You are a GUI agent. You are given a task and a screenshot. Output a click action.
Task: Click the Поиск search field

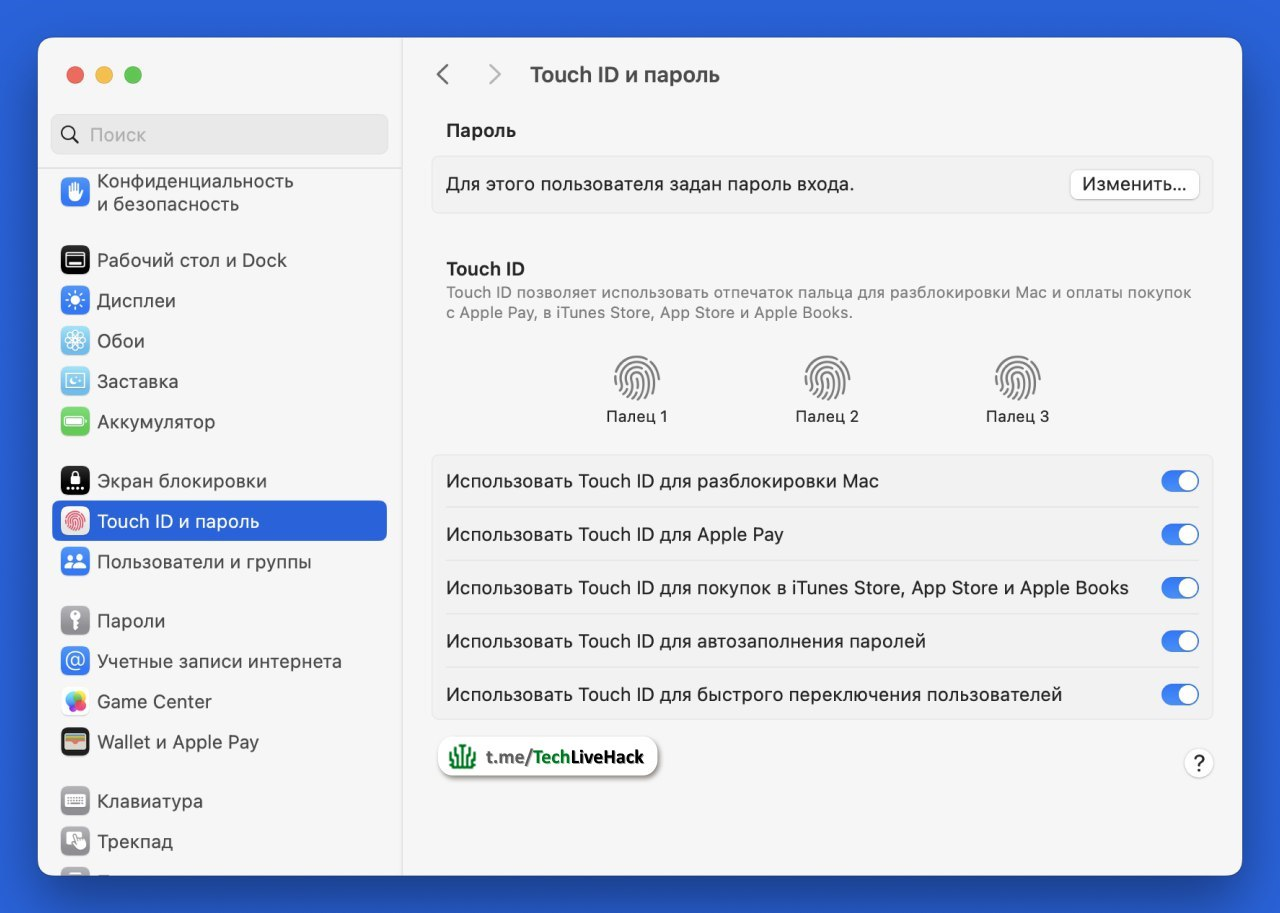point(219,134)
